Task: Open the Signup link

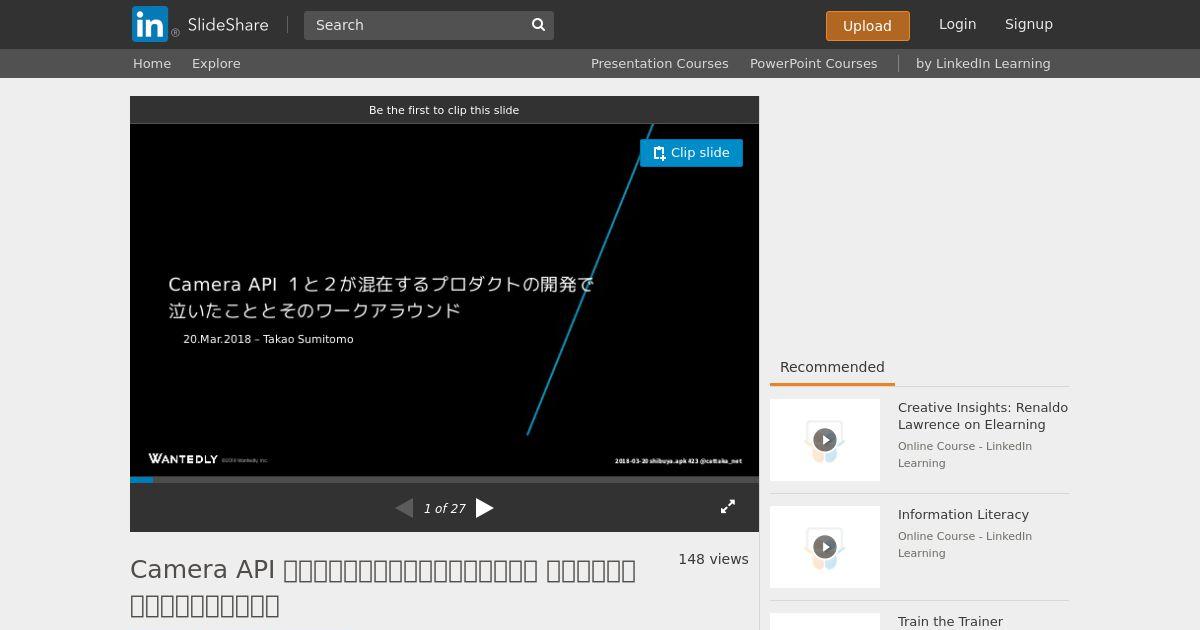Action: pyautogui.click(x=1028, y=24)
